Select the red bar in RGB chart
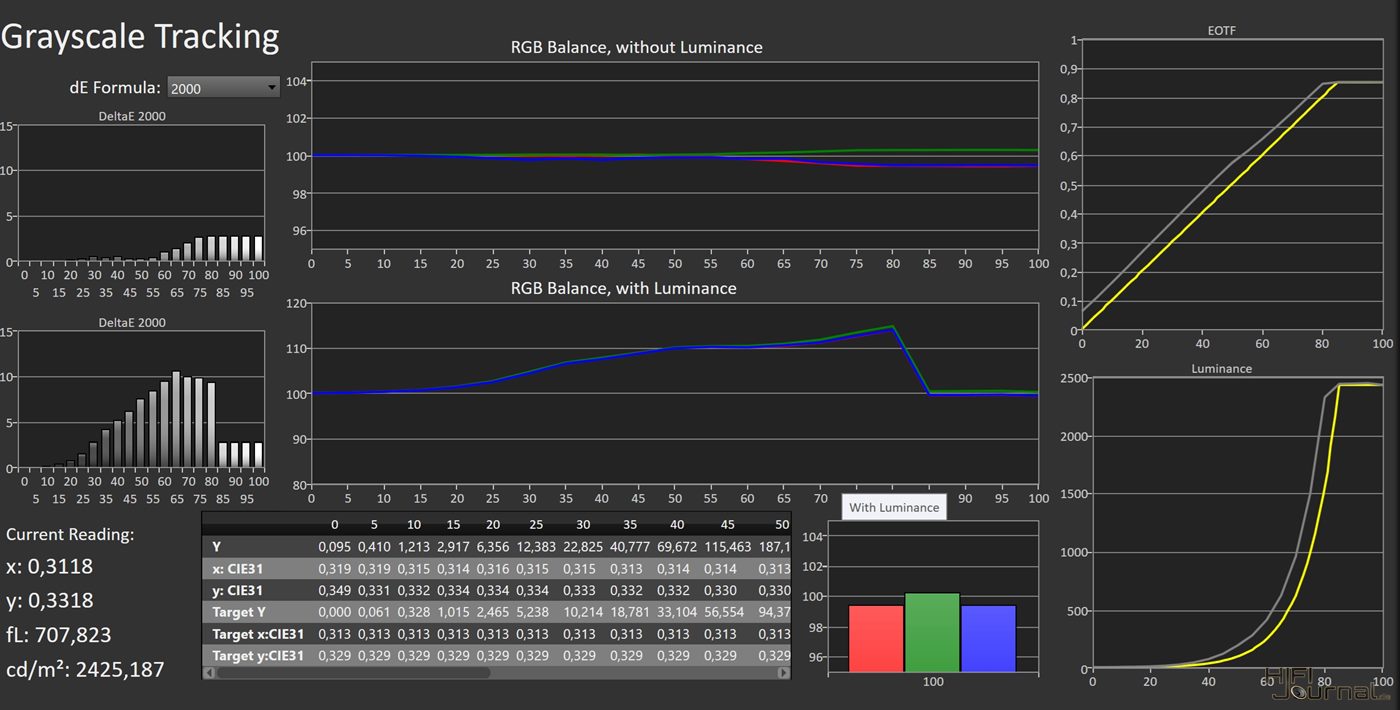Image resolution: width=1400 pixels, height=710 pixels. tap(876, 638)
